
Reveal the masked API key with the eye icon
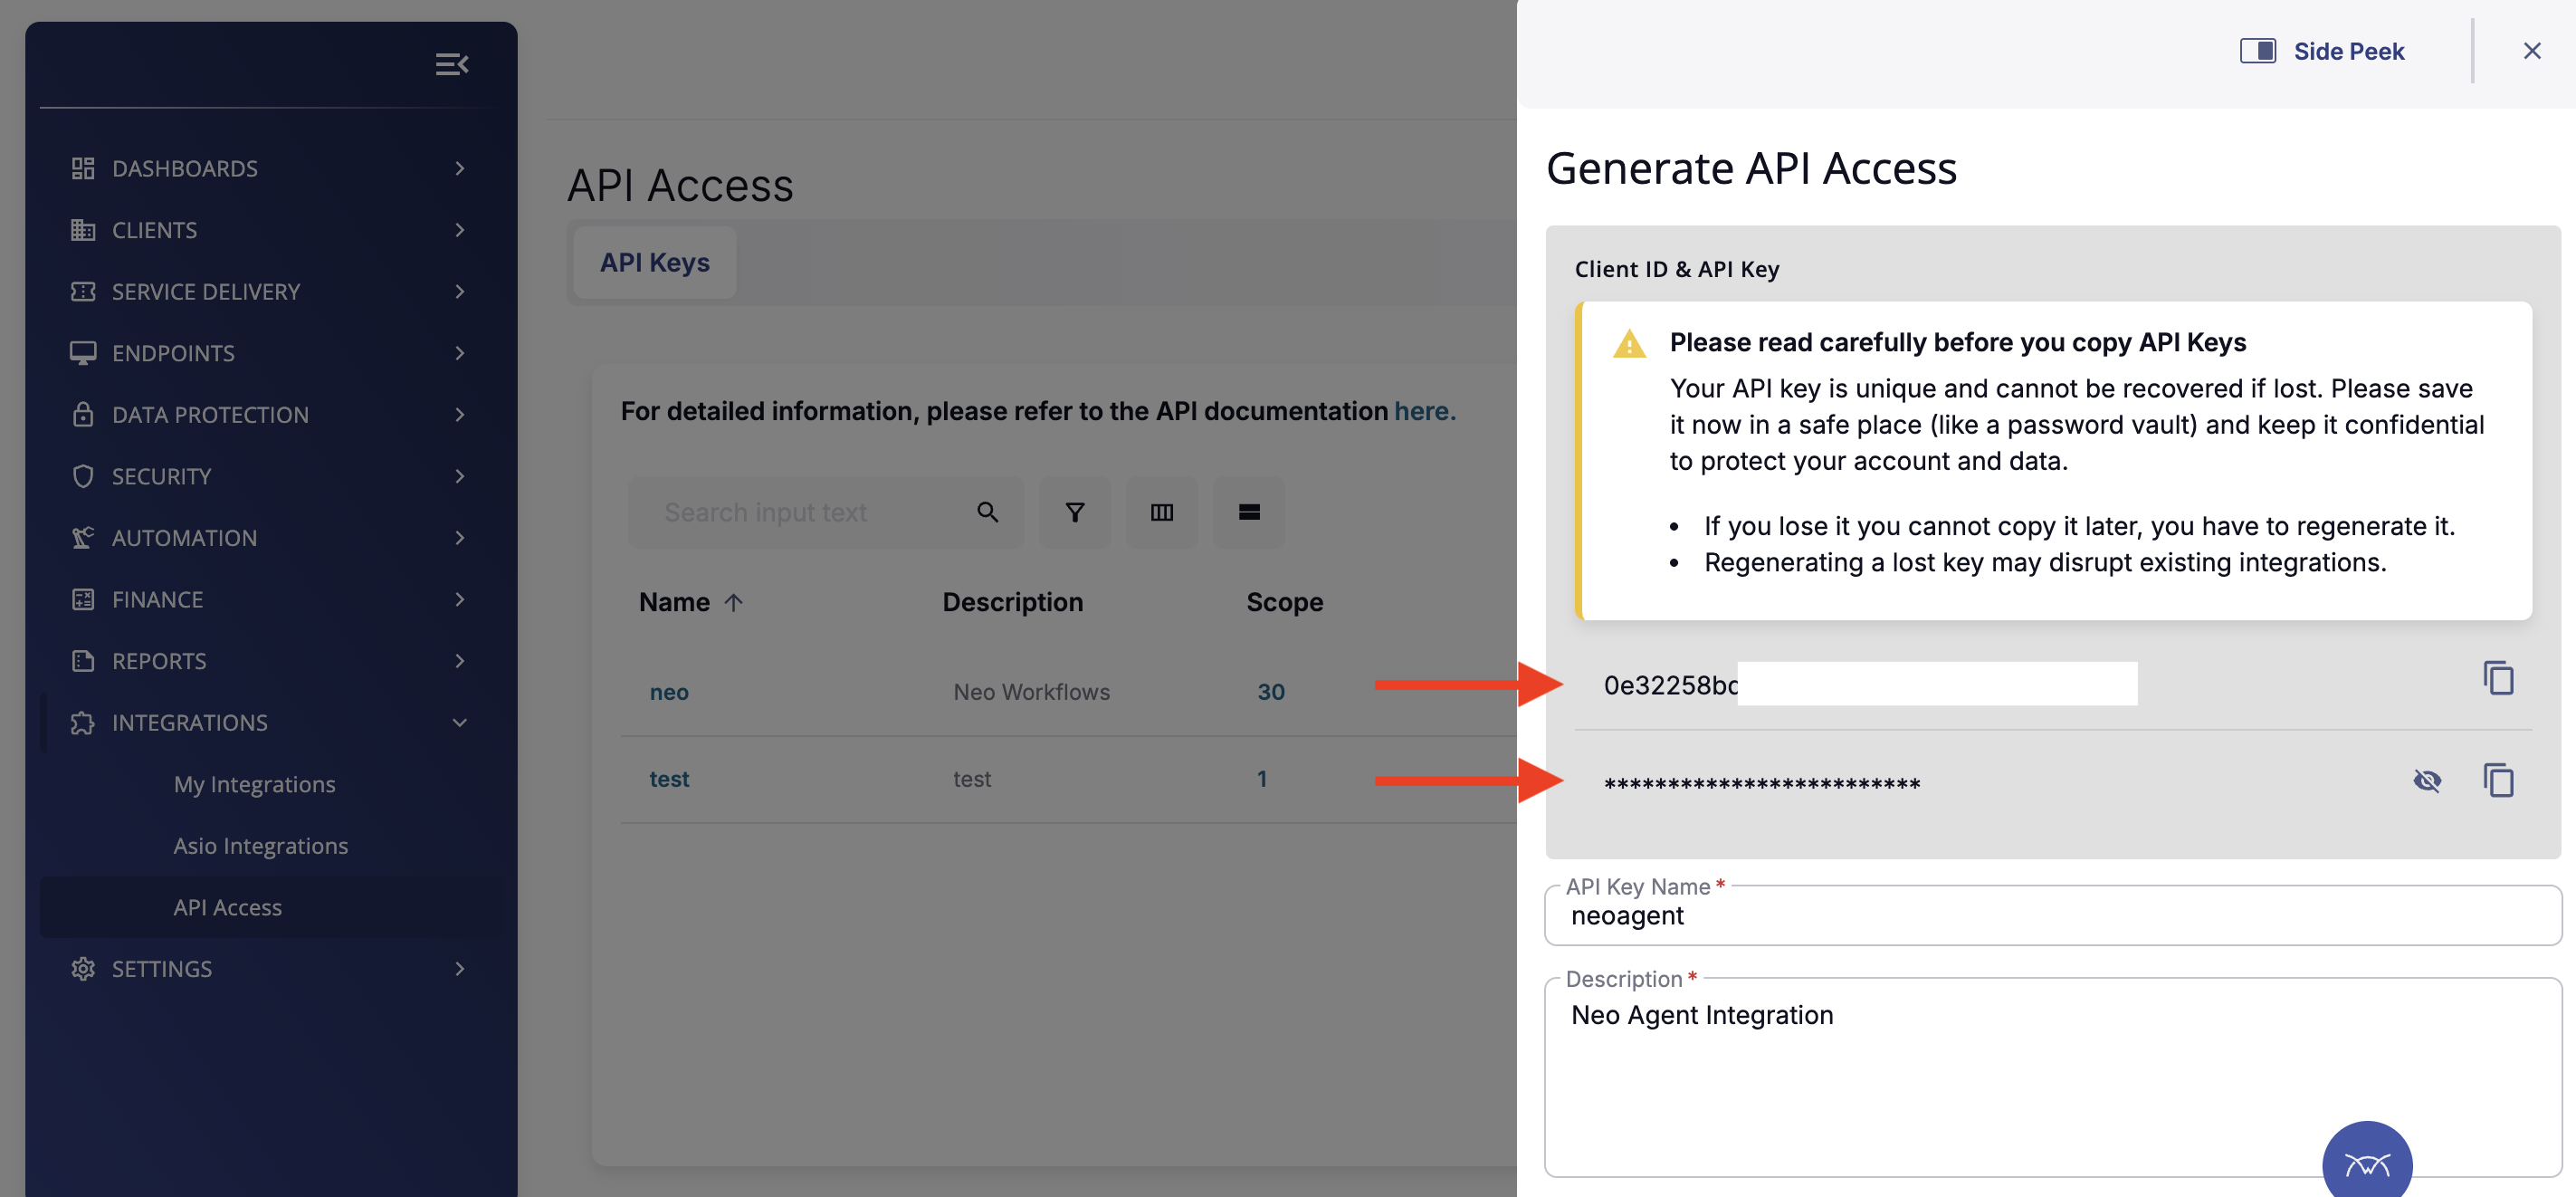[2428, 781]
